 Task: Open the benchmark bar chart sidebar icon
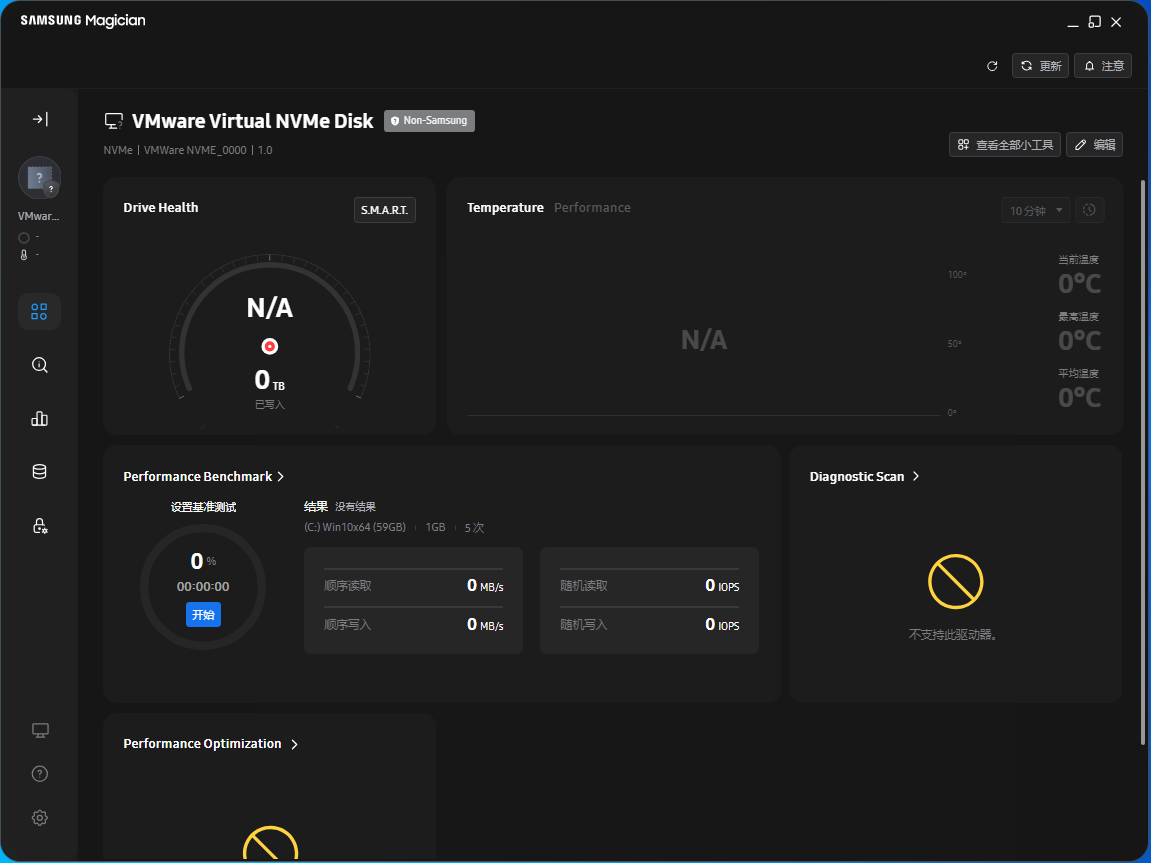pyautogui.click(x=39, y=419)
